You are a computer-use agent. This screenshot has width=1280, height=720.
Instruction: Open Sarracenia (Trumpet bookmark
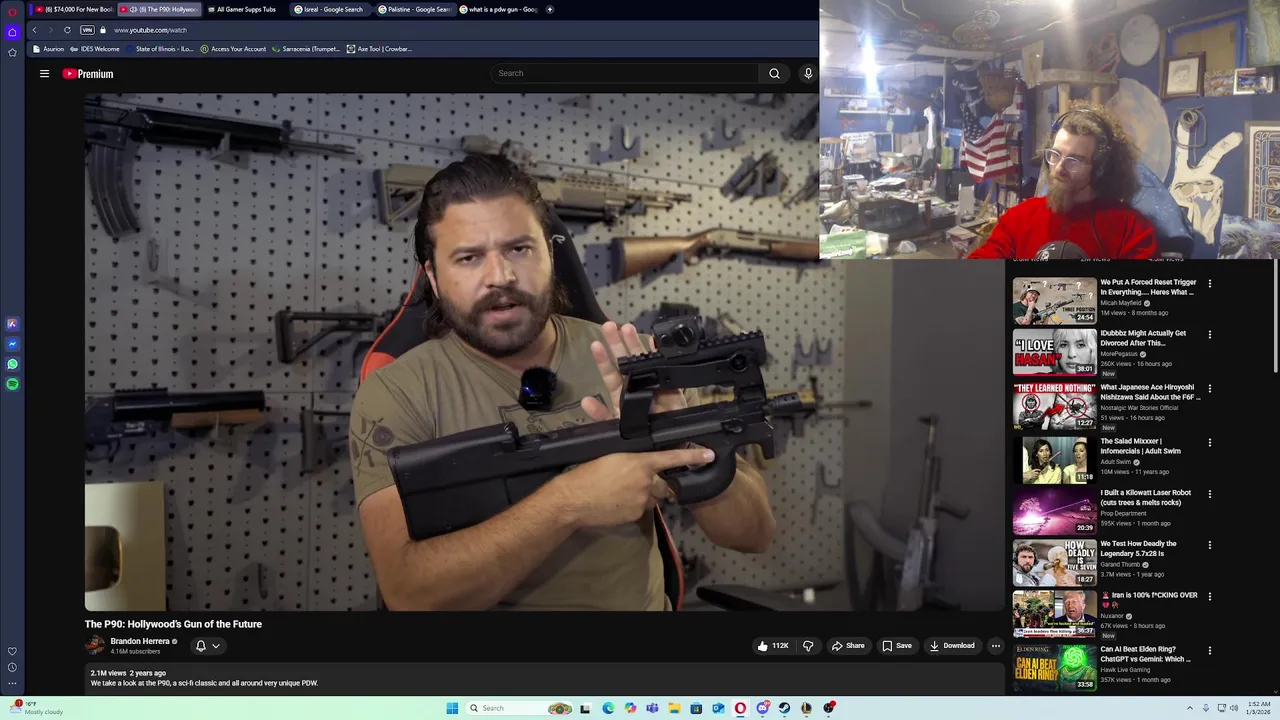tap(306, 49)
